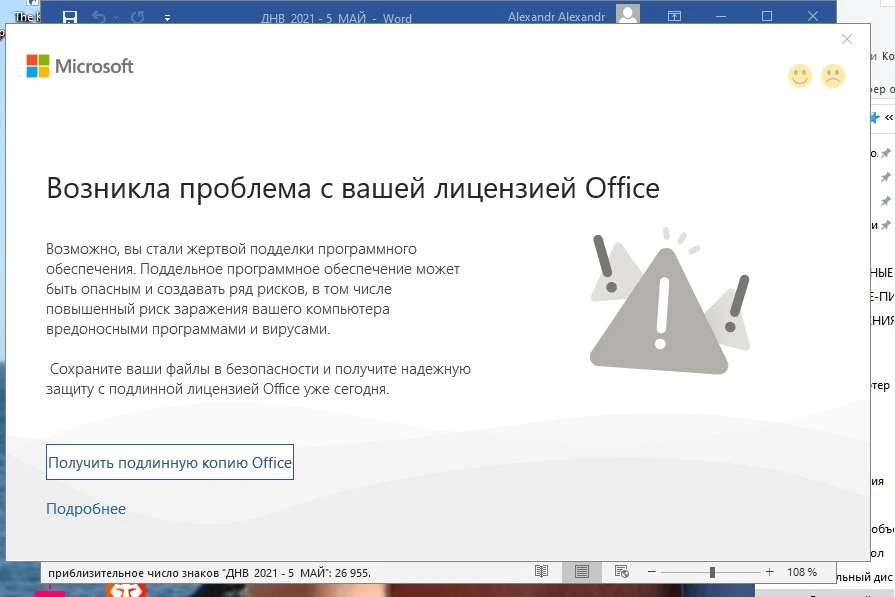
Task: Click the Undo arrow in Quick Access Toolbar
Action: point(99,17)
